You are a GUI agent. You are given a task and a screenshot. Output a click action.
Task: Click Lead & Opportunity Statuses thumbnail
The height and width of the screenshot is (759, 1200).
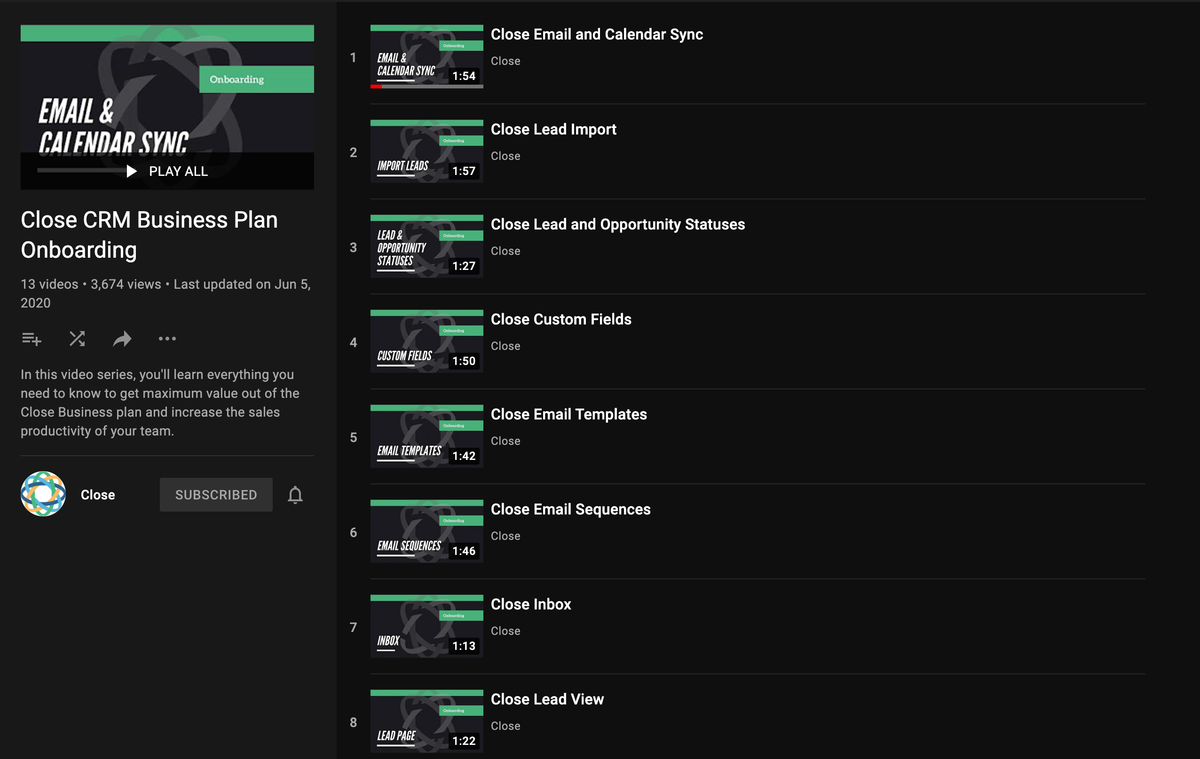click(427, 246)
